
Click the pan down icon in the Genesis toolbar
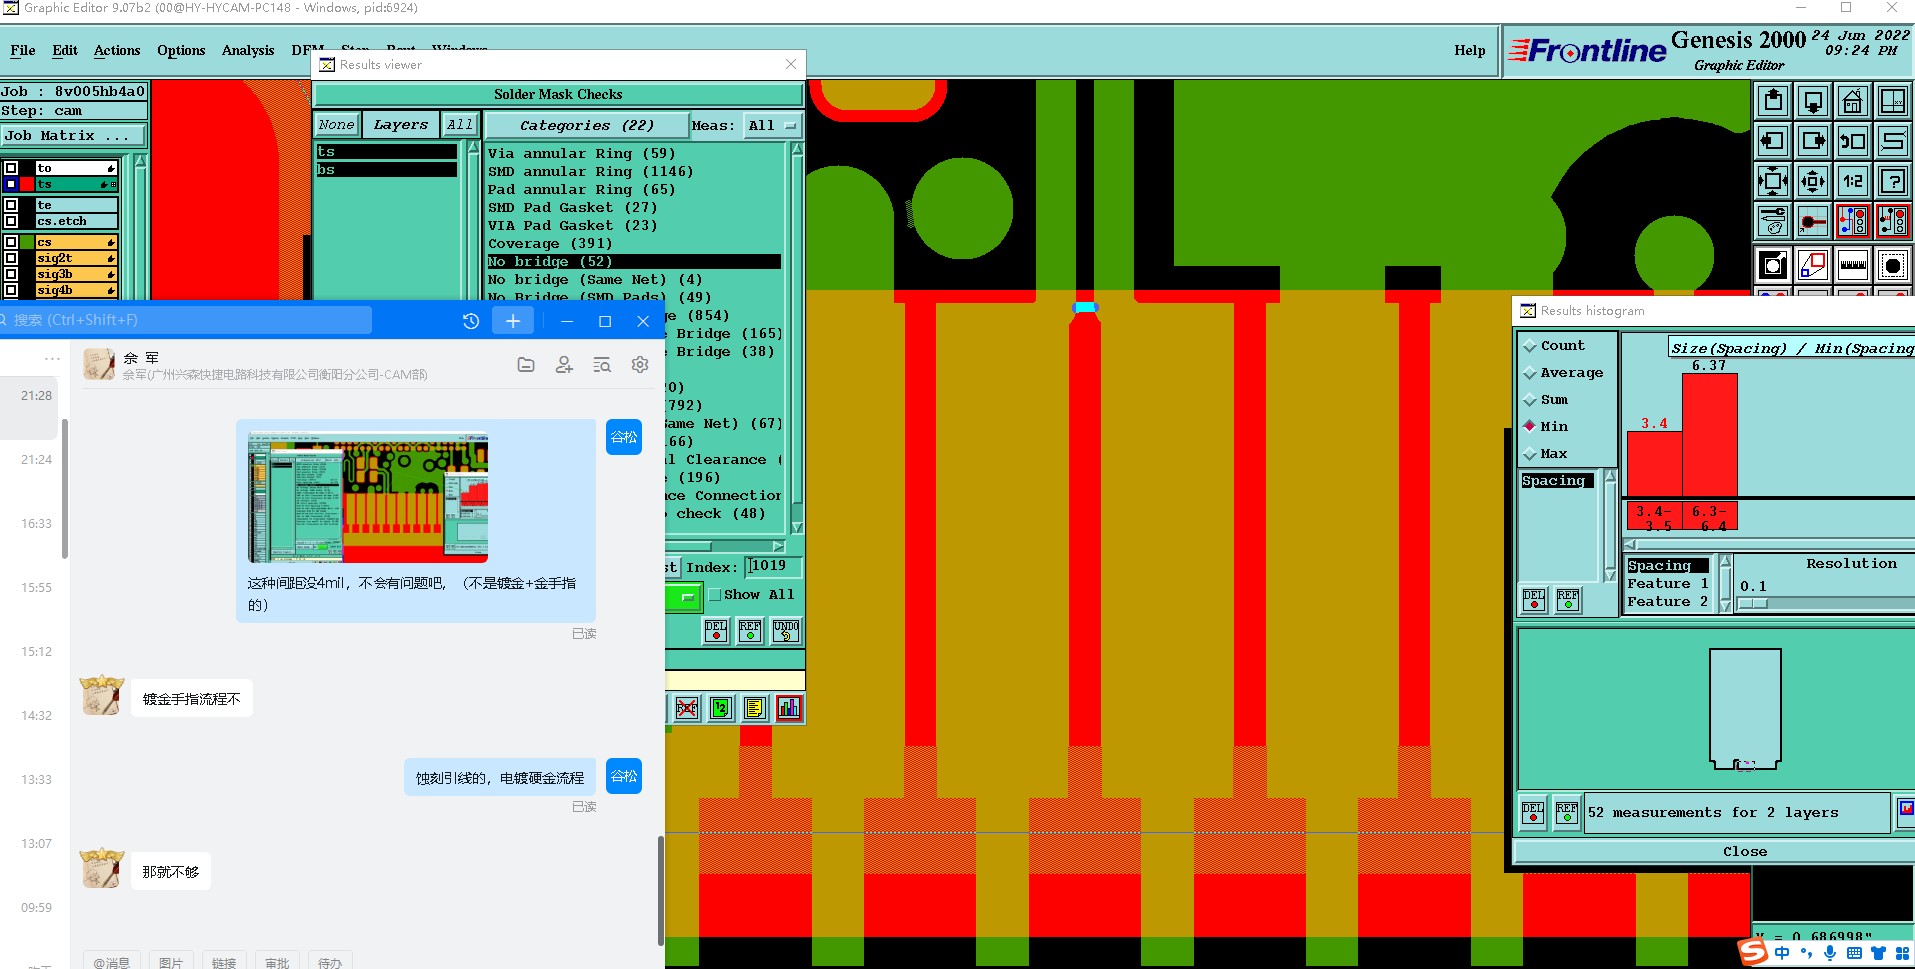click(x=1813, y=101)
